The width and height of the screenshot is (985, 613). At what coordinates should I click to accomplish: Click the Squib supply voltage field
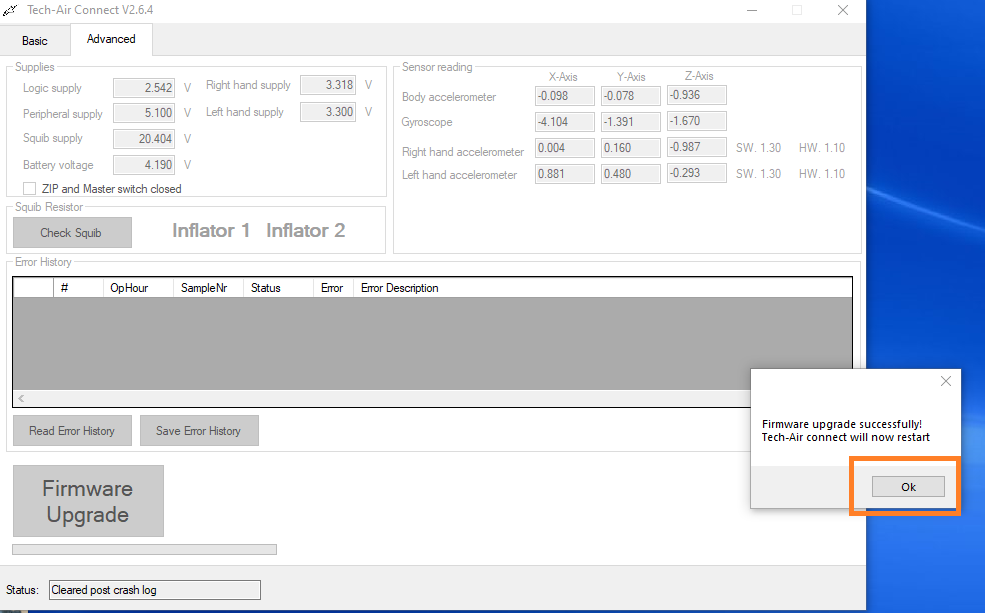click(144, 139)
